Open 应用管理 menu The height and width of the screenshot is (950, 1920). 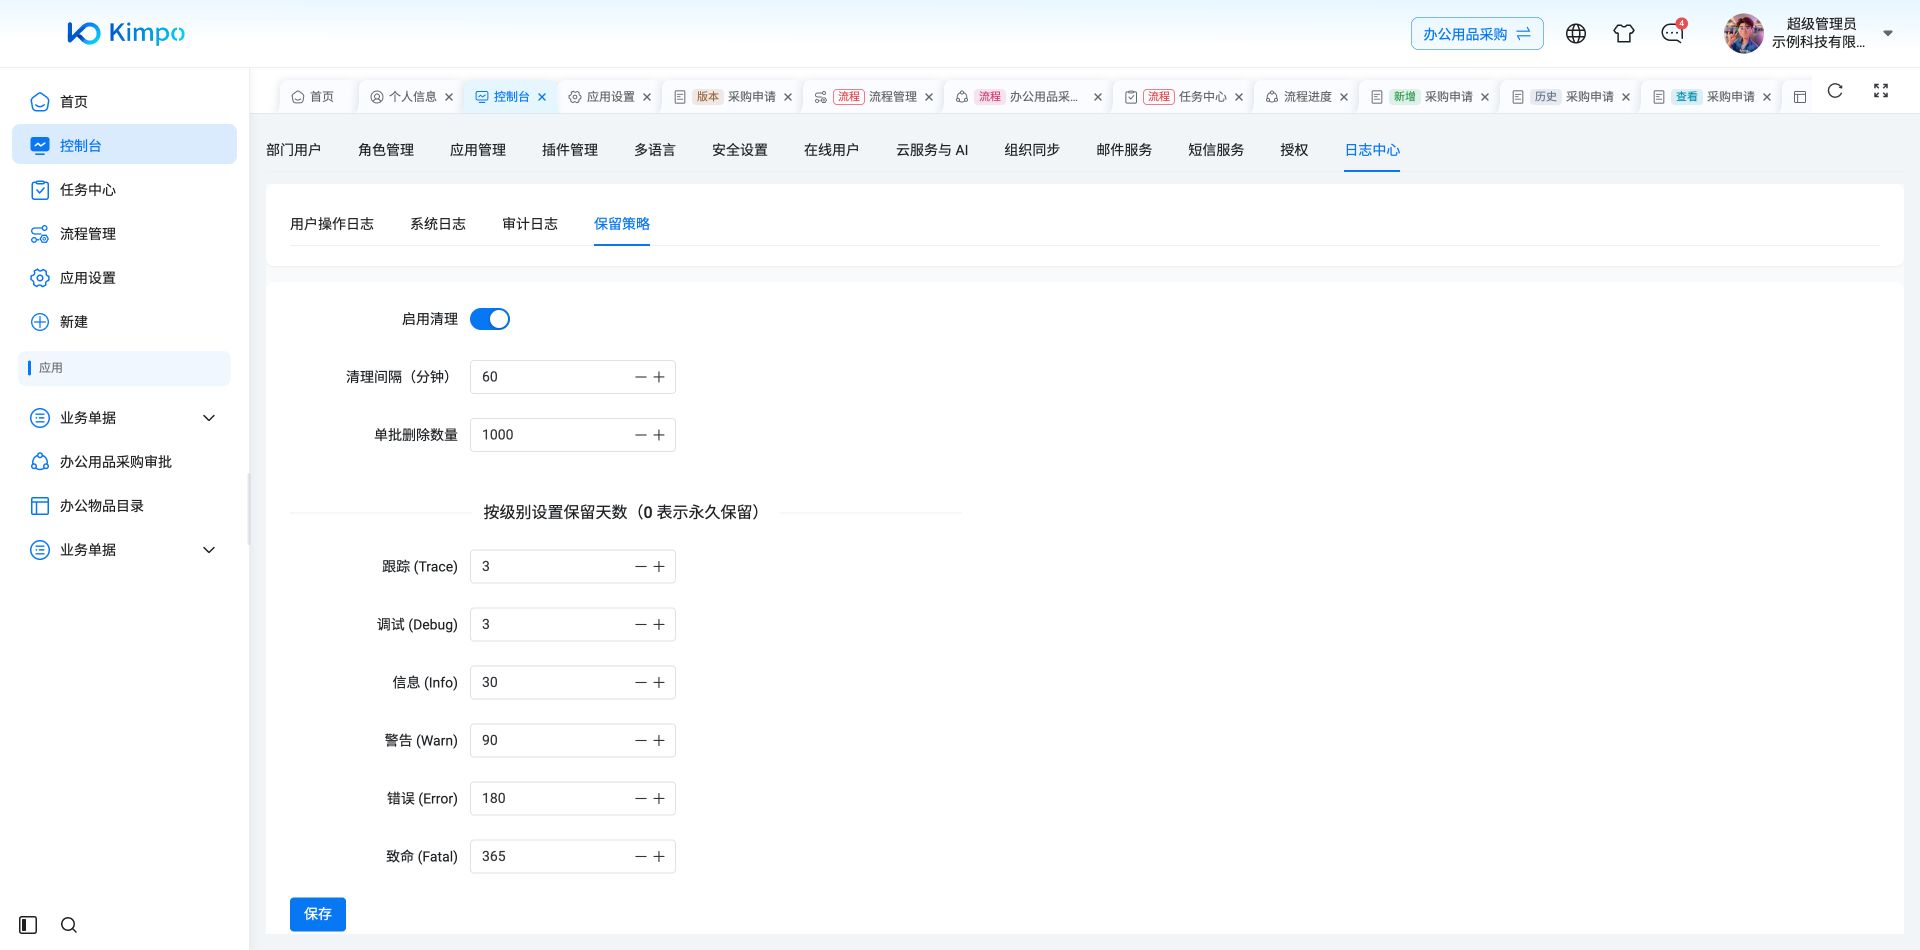point(478,150)
